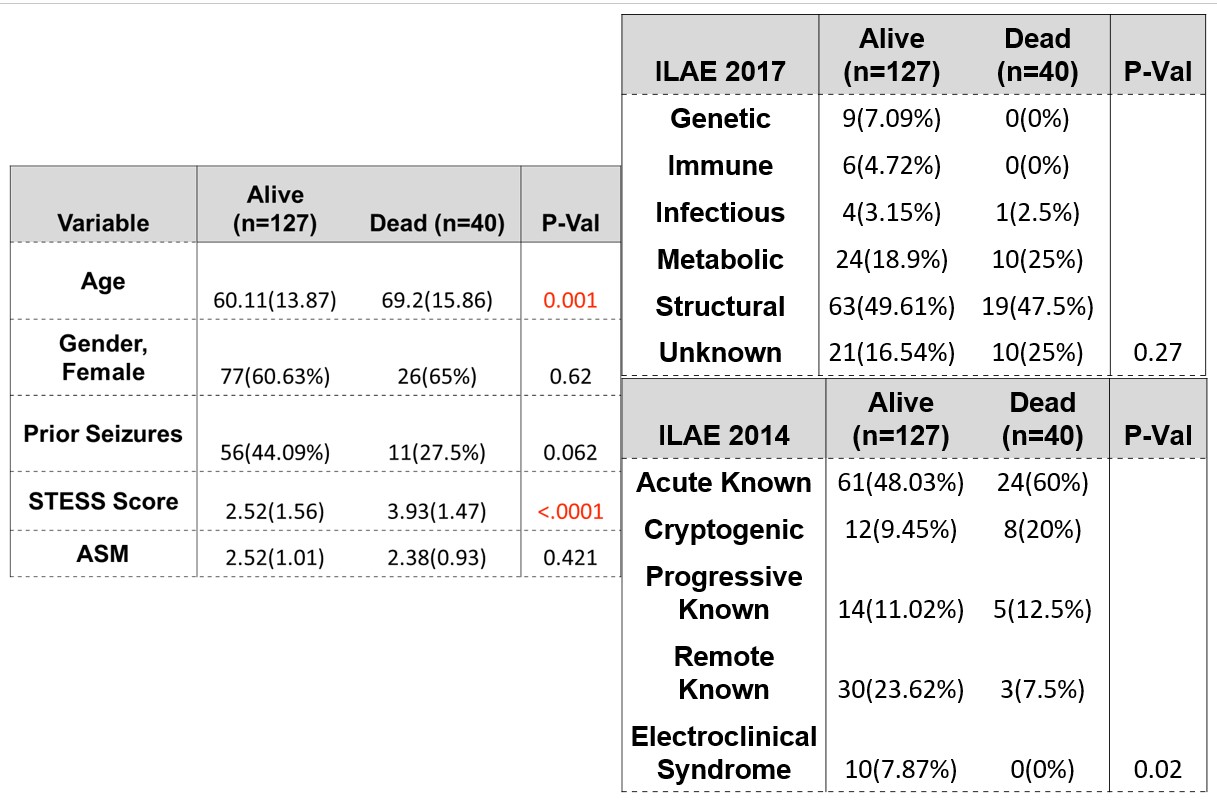Select the Acute Known row label
The width and height of the screenshot is (1217, 805).
pos(724,483)
